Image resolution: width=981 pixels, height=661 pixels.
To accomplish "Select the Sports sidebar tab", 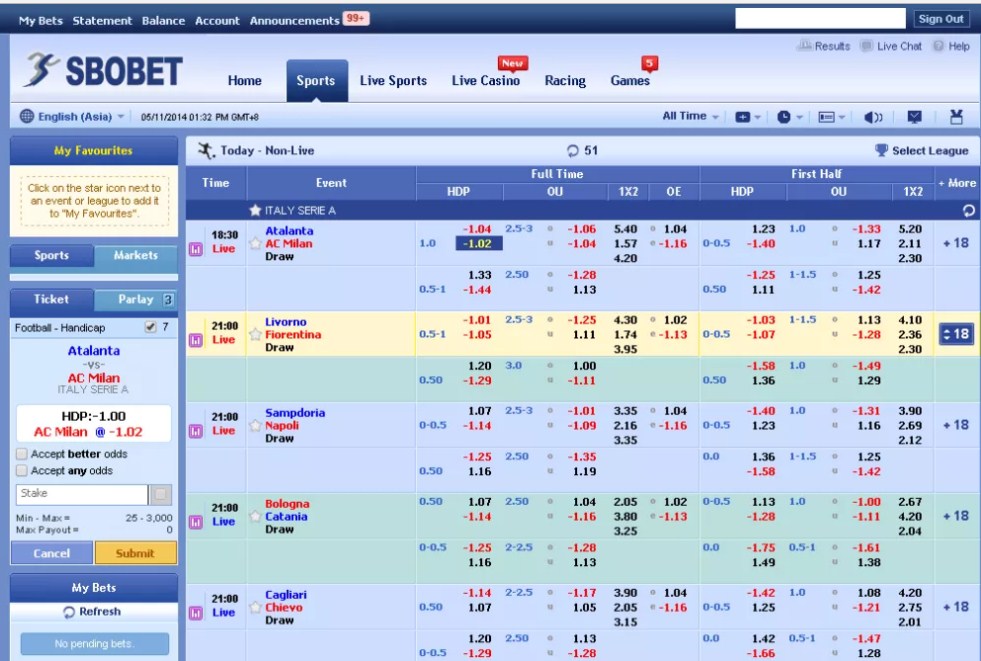I will pos(52,255).
